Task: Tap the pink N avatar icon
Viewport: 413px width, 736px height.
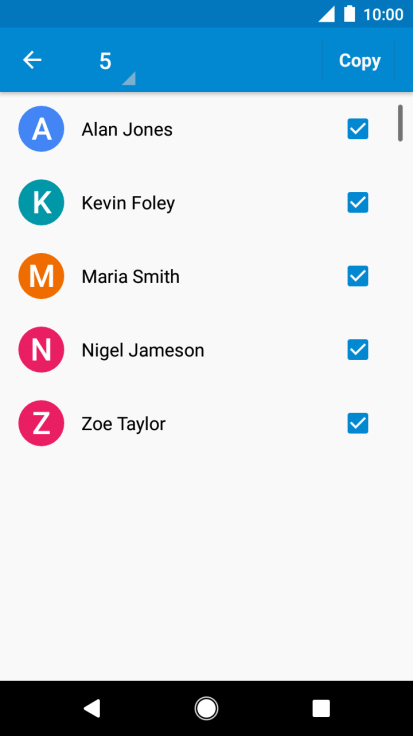Action: coord(41,350)
